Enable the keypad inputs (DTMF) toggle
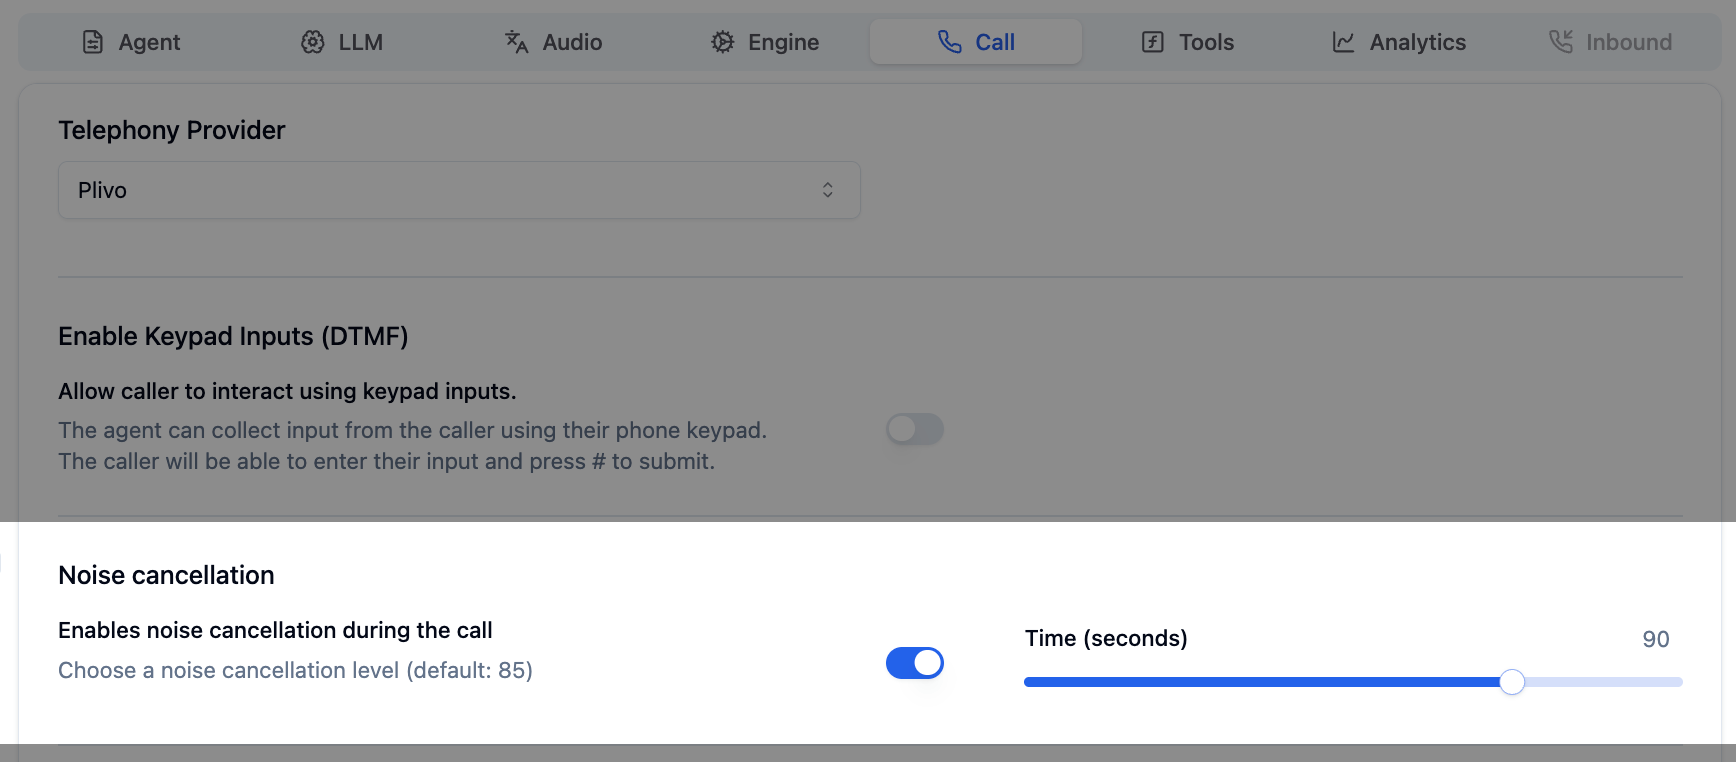Viewport: 1736px width, 762px height. 914,429
